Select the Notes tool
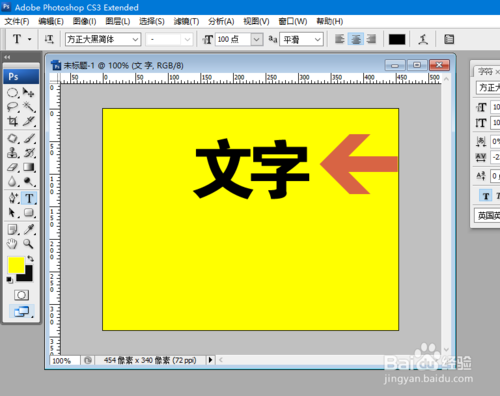Viewport: 500px width, 396px height. click(x=13, y=230)
